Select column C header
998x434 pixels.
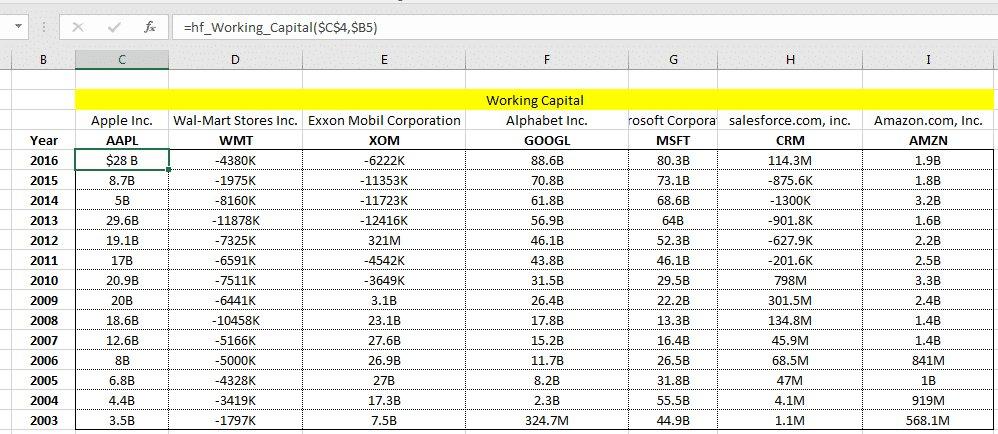coord(121,60)
